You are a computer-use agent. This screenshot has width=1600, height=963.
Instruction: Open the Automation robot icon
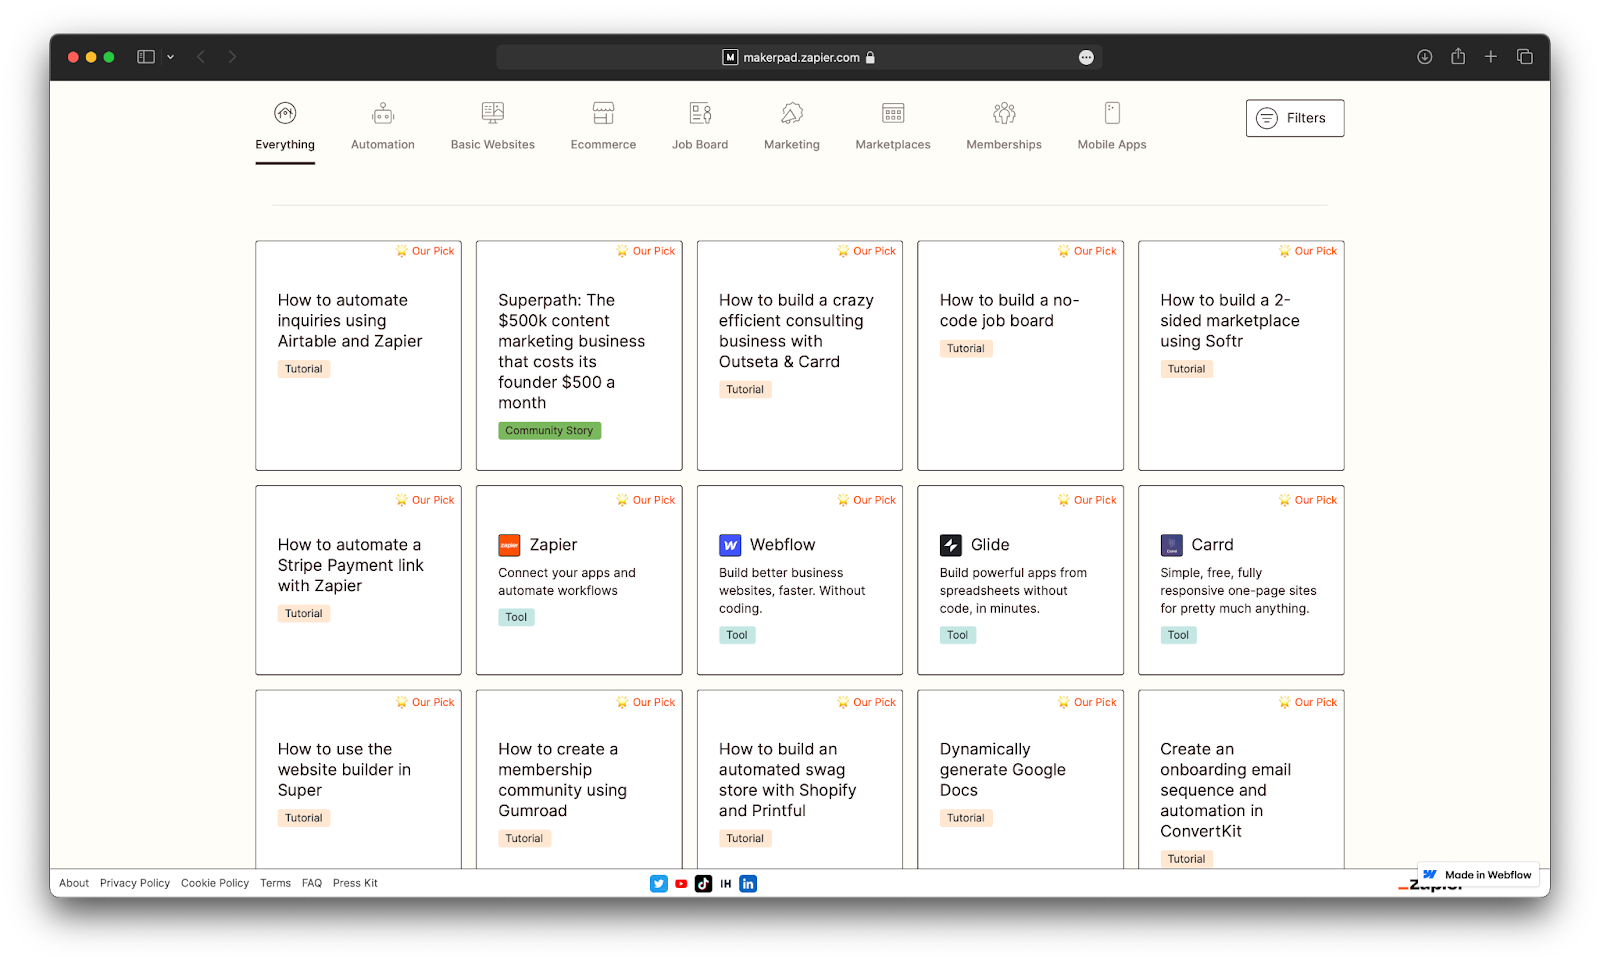coord(383,113)
